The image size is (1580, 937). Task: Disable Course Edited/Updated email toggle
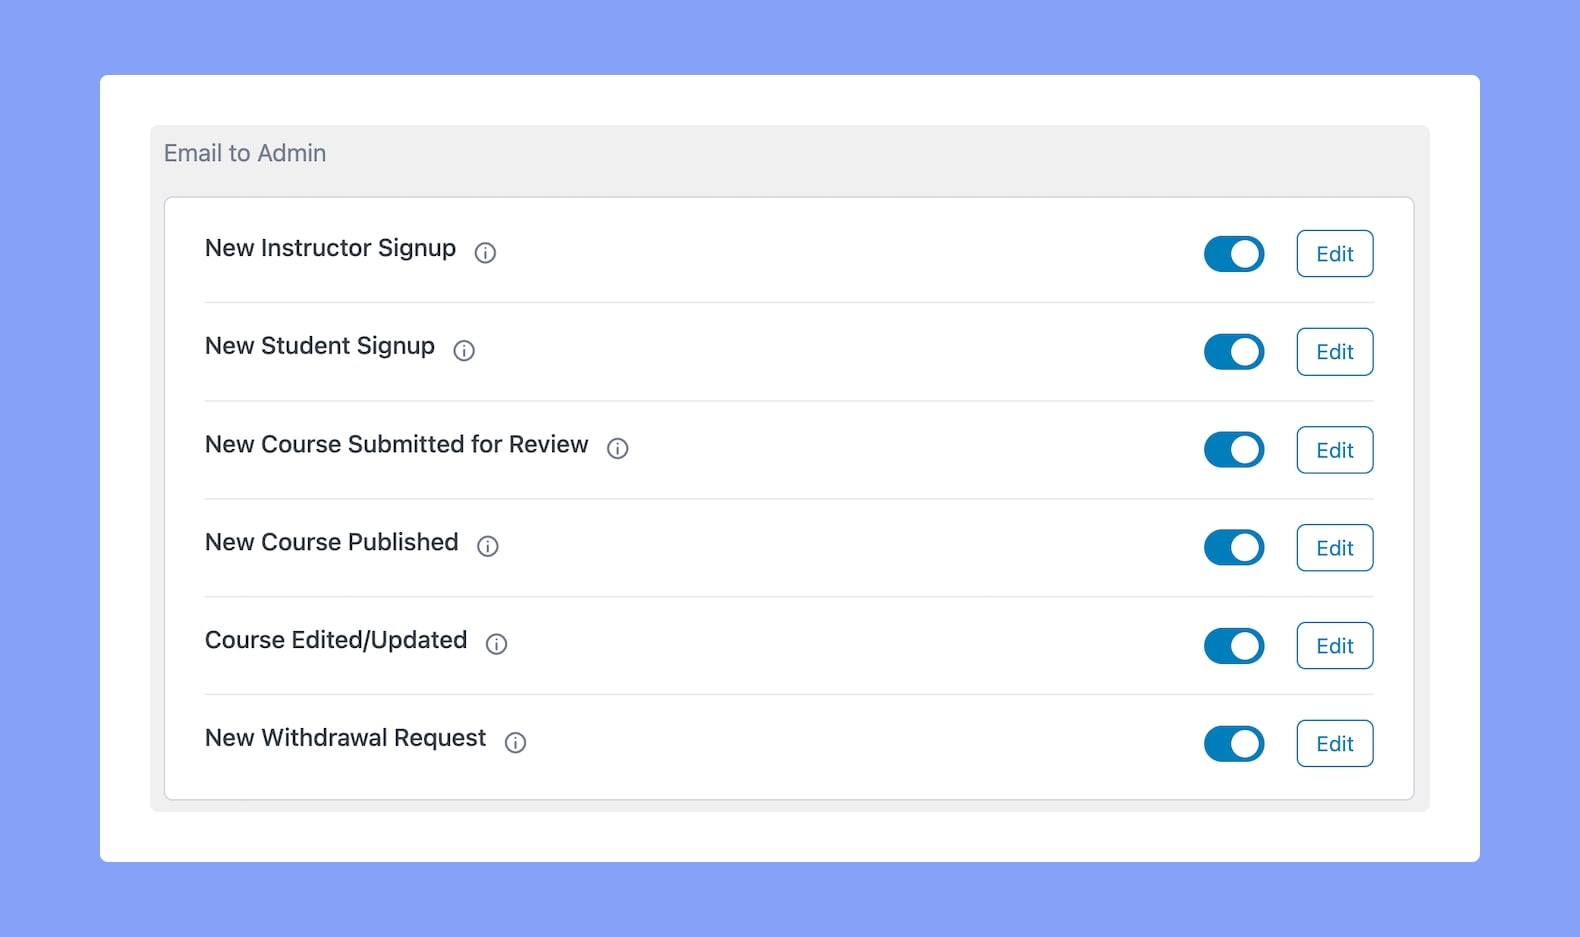1234,646
